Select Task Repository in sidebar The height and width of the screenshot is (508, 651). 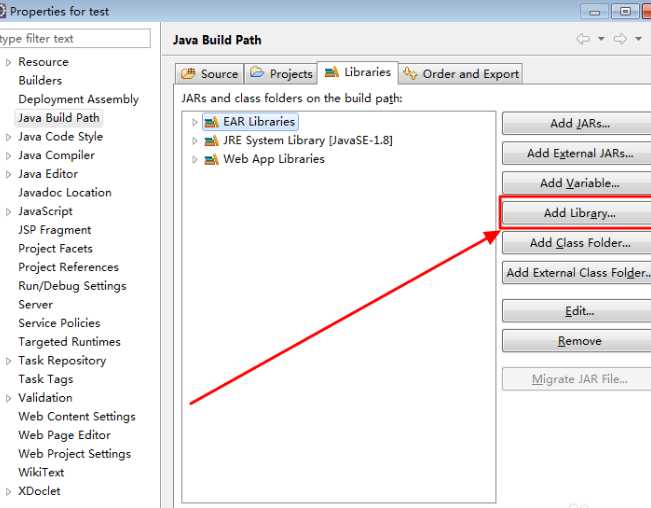click(x=62, y=361)
